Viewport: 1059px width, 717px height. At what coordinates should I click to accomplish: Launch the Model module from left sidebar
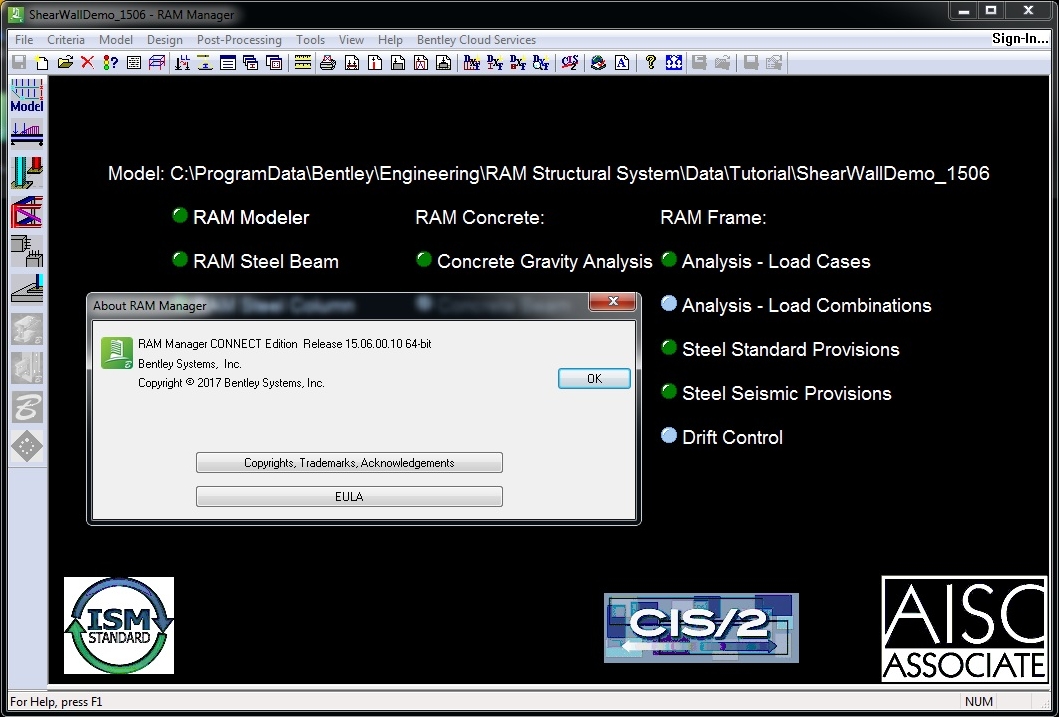pyautogui.click(x=27, y=95)
